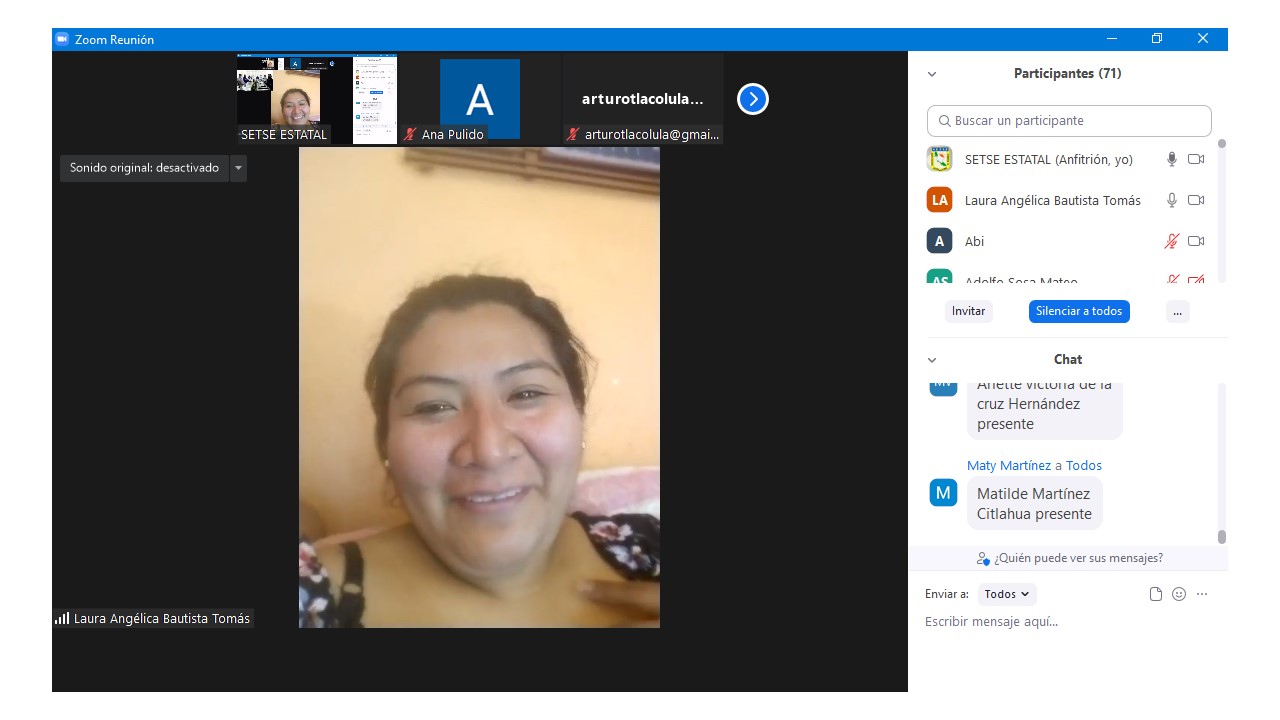Image resolution: width=1280 pixels, height=720 pixels.
Task: Select arturotlacolula video thumbnail
Action: click(643, 99)
